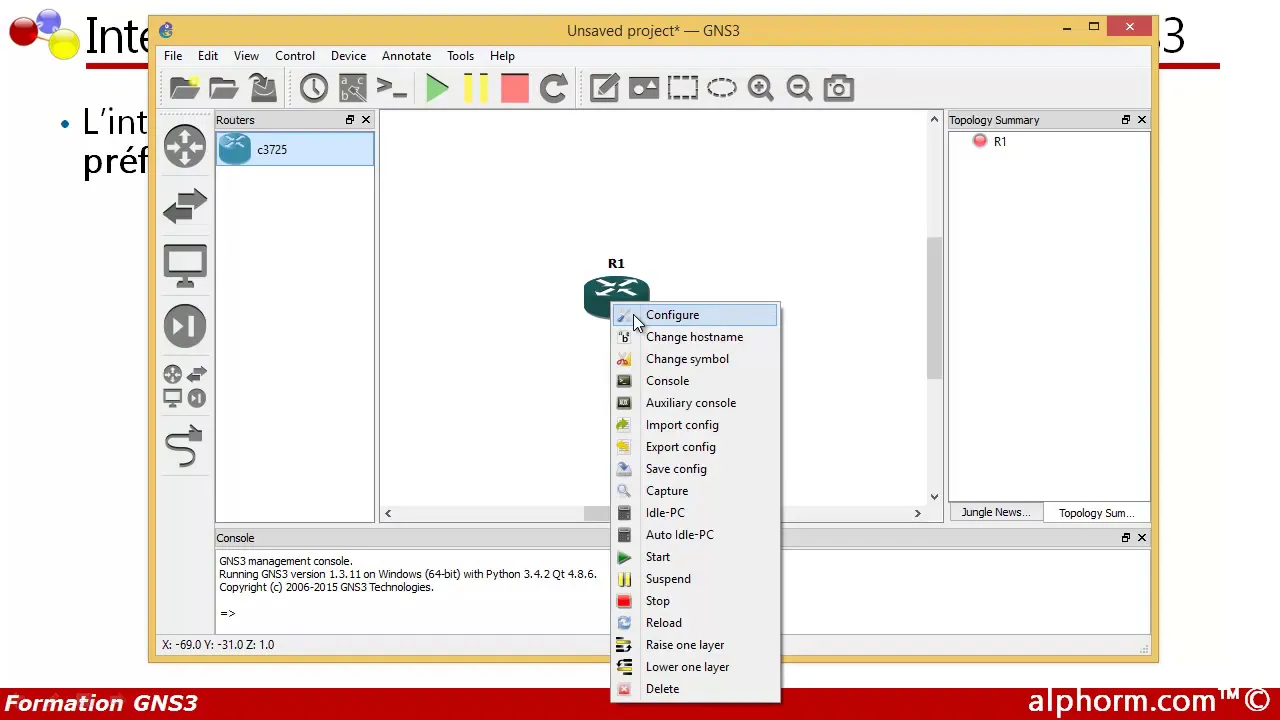The width and height of the screenshot is (1280, 720).
Task: Open the View menu
Action: tap(246, 56)
